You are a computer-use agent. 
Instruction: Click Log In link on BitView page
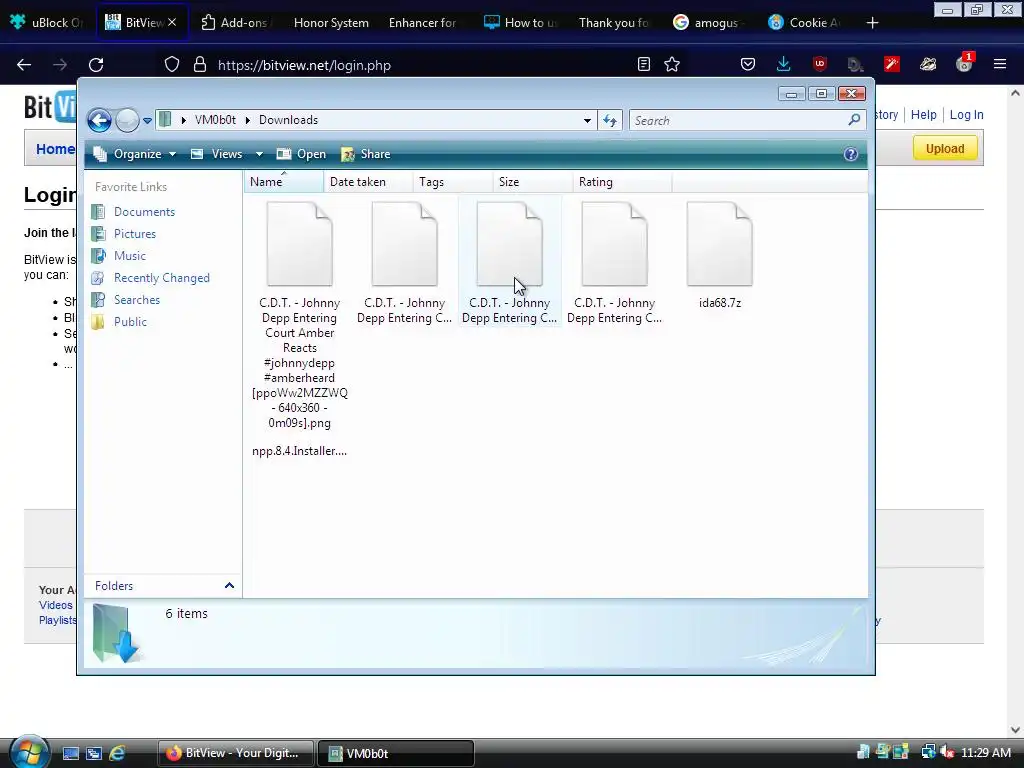pos(966,115)
